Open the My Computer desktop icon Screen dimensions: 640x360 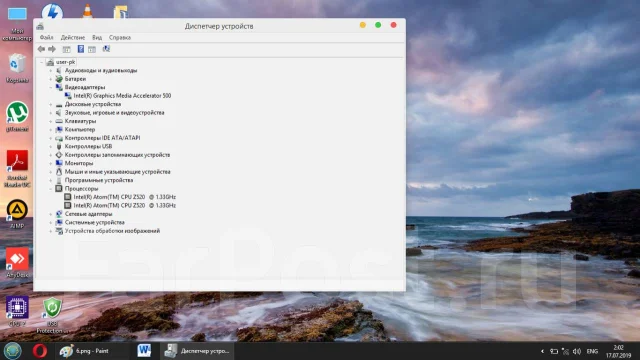coord(17,23)
